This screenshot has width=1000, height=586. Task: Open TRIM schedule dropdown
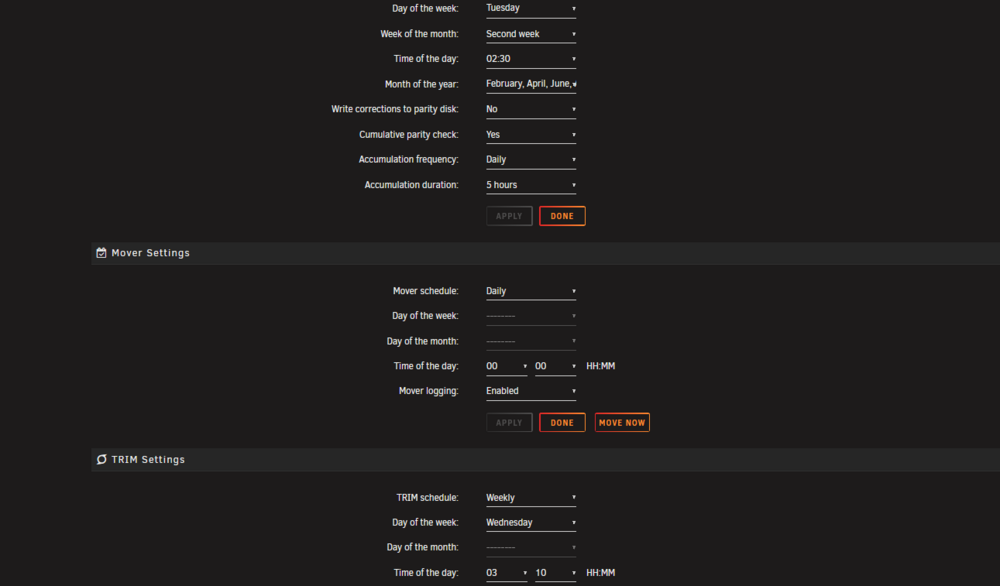[x=531, y=497]
